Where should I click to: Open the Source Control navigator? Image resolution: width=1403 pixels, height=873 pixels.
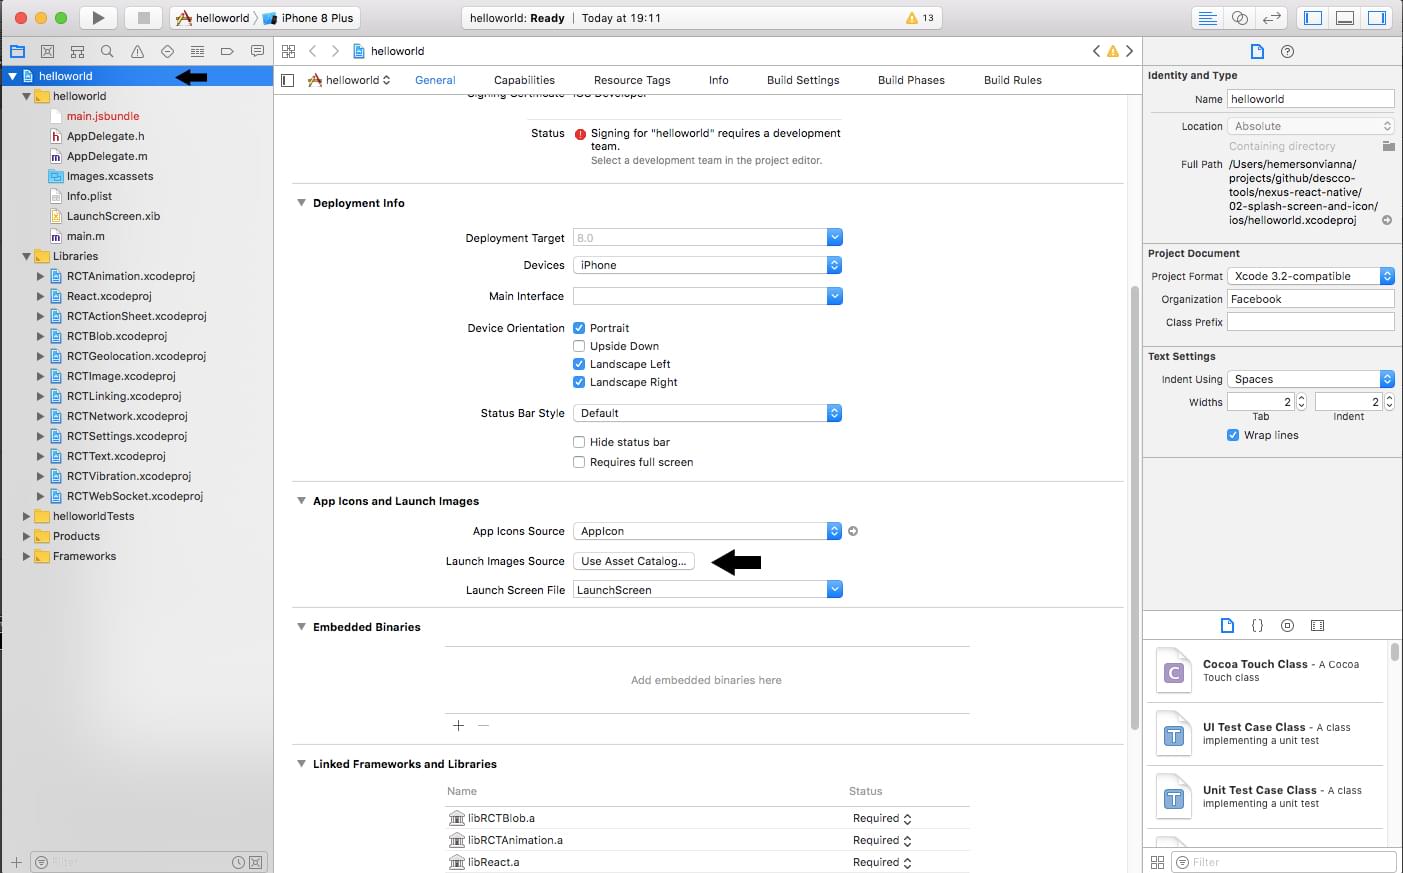coord(47,51)
